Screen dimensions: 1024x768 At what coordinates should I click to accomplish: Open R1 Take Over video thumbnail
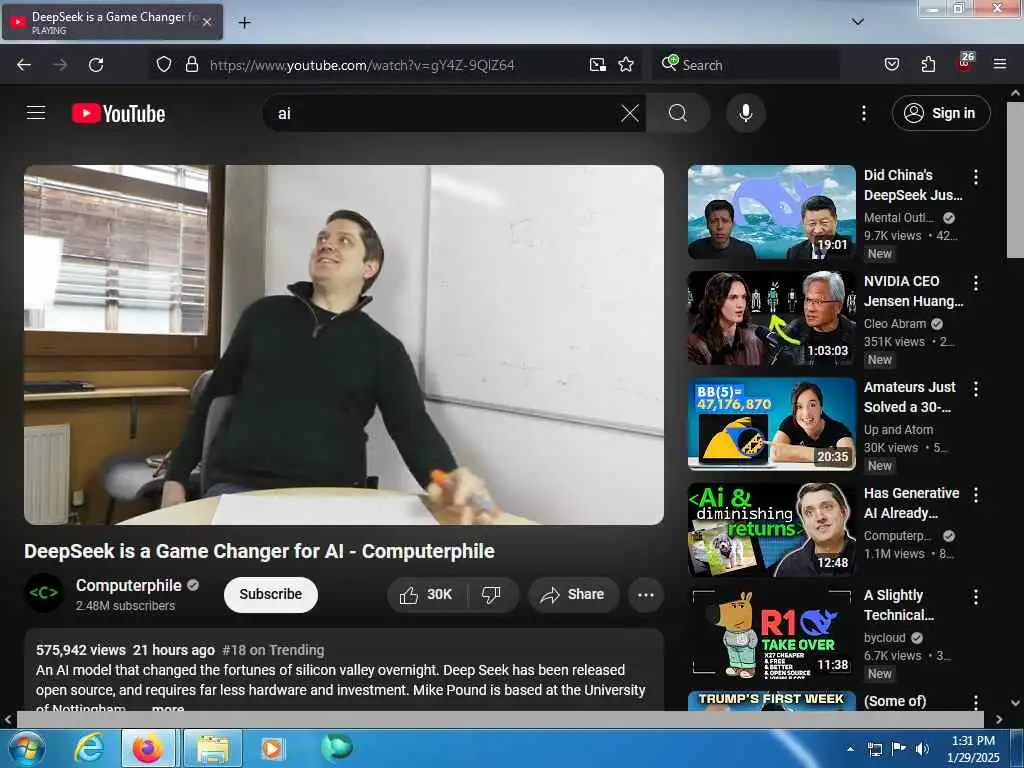pyautogui.click(x=771, y=633)
